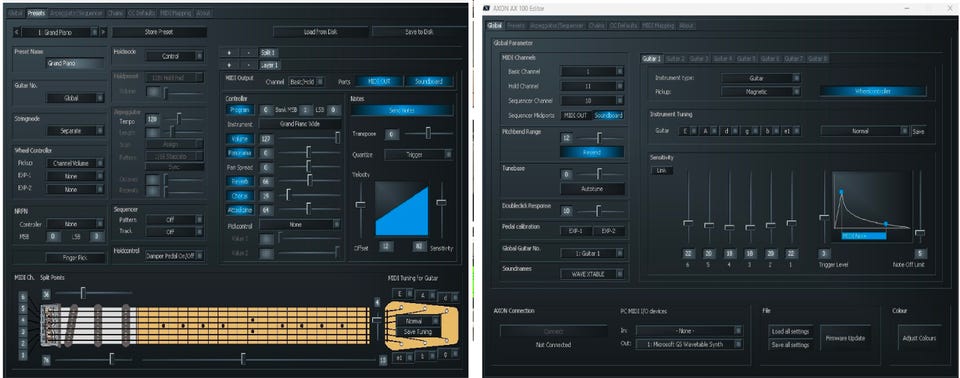Click the Finger Pick button
Viewport: 960px width, 378px height.
76,258
